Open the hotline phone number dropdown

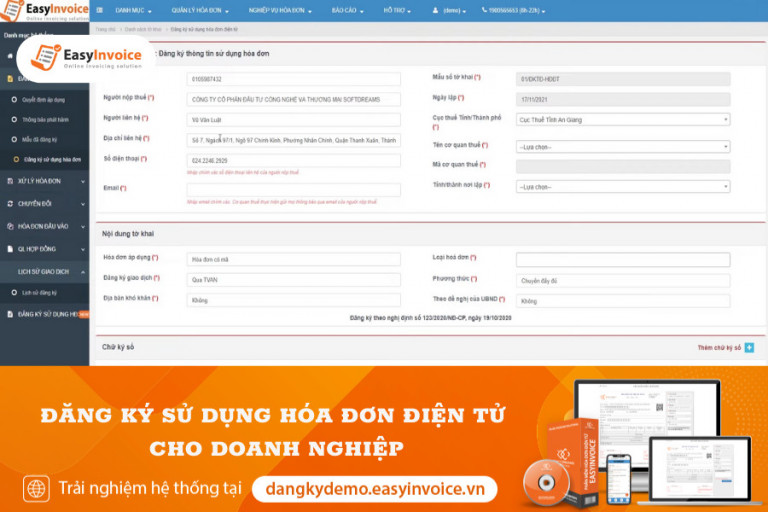[x=513, y=10]
